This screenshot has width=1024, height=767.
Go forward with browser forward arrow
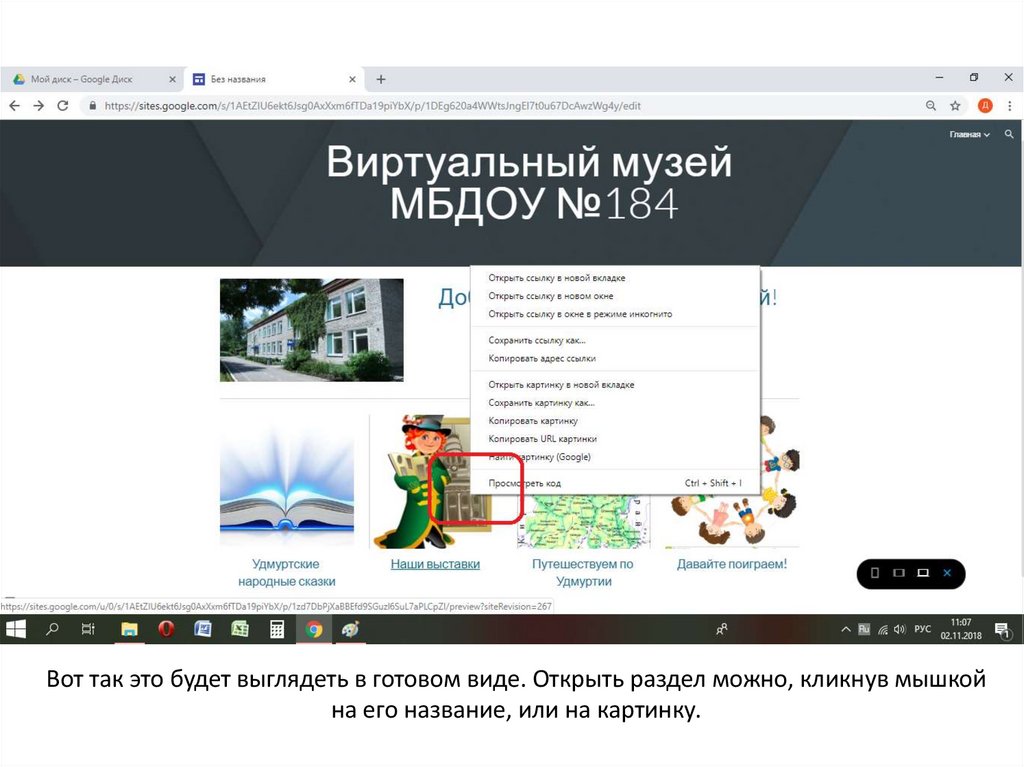(39, 106)
